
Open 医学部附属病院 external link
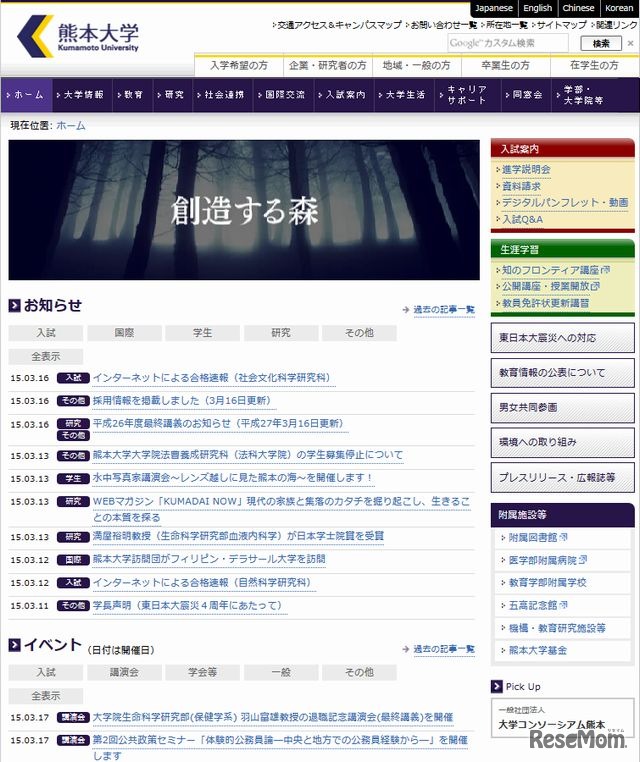coord(548,560)
